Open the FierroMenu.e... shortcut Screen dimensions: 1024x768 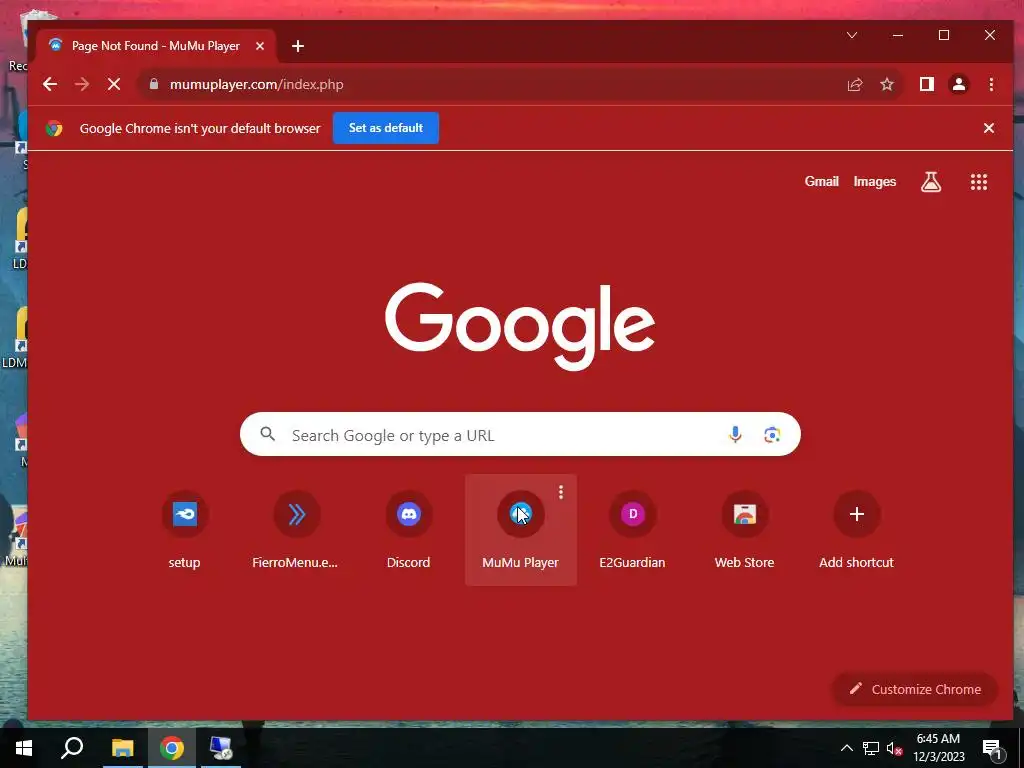[296, 530]
